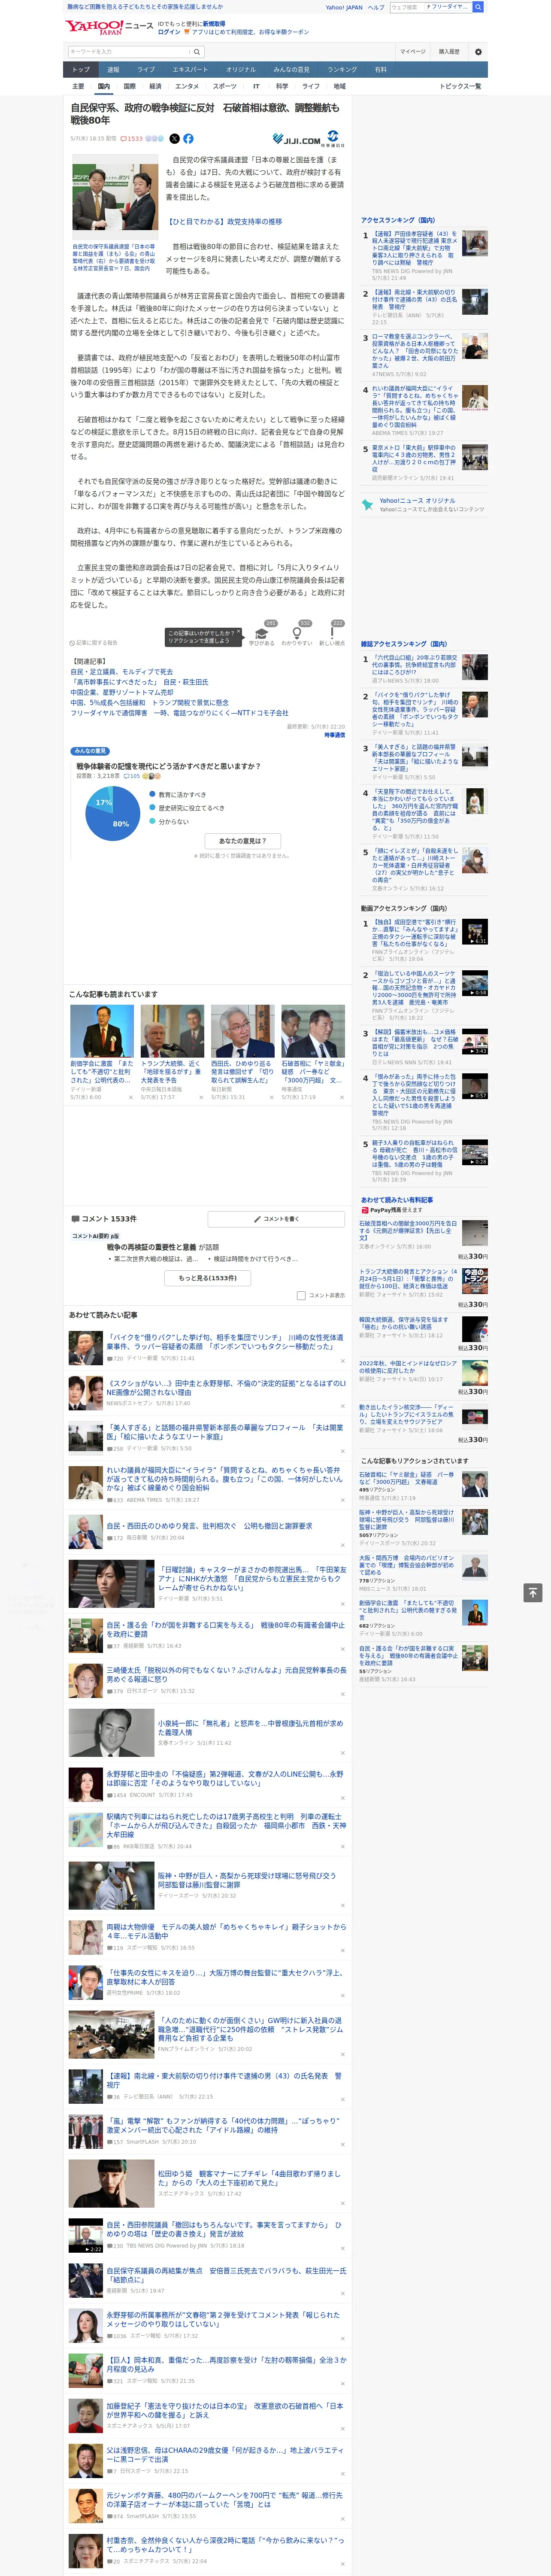
Task: Click the マイページ button
Action: click(x=412, y=51)
